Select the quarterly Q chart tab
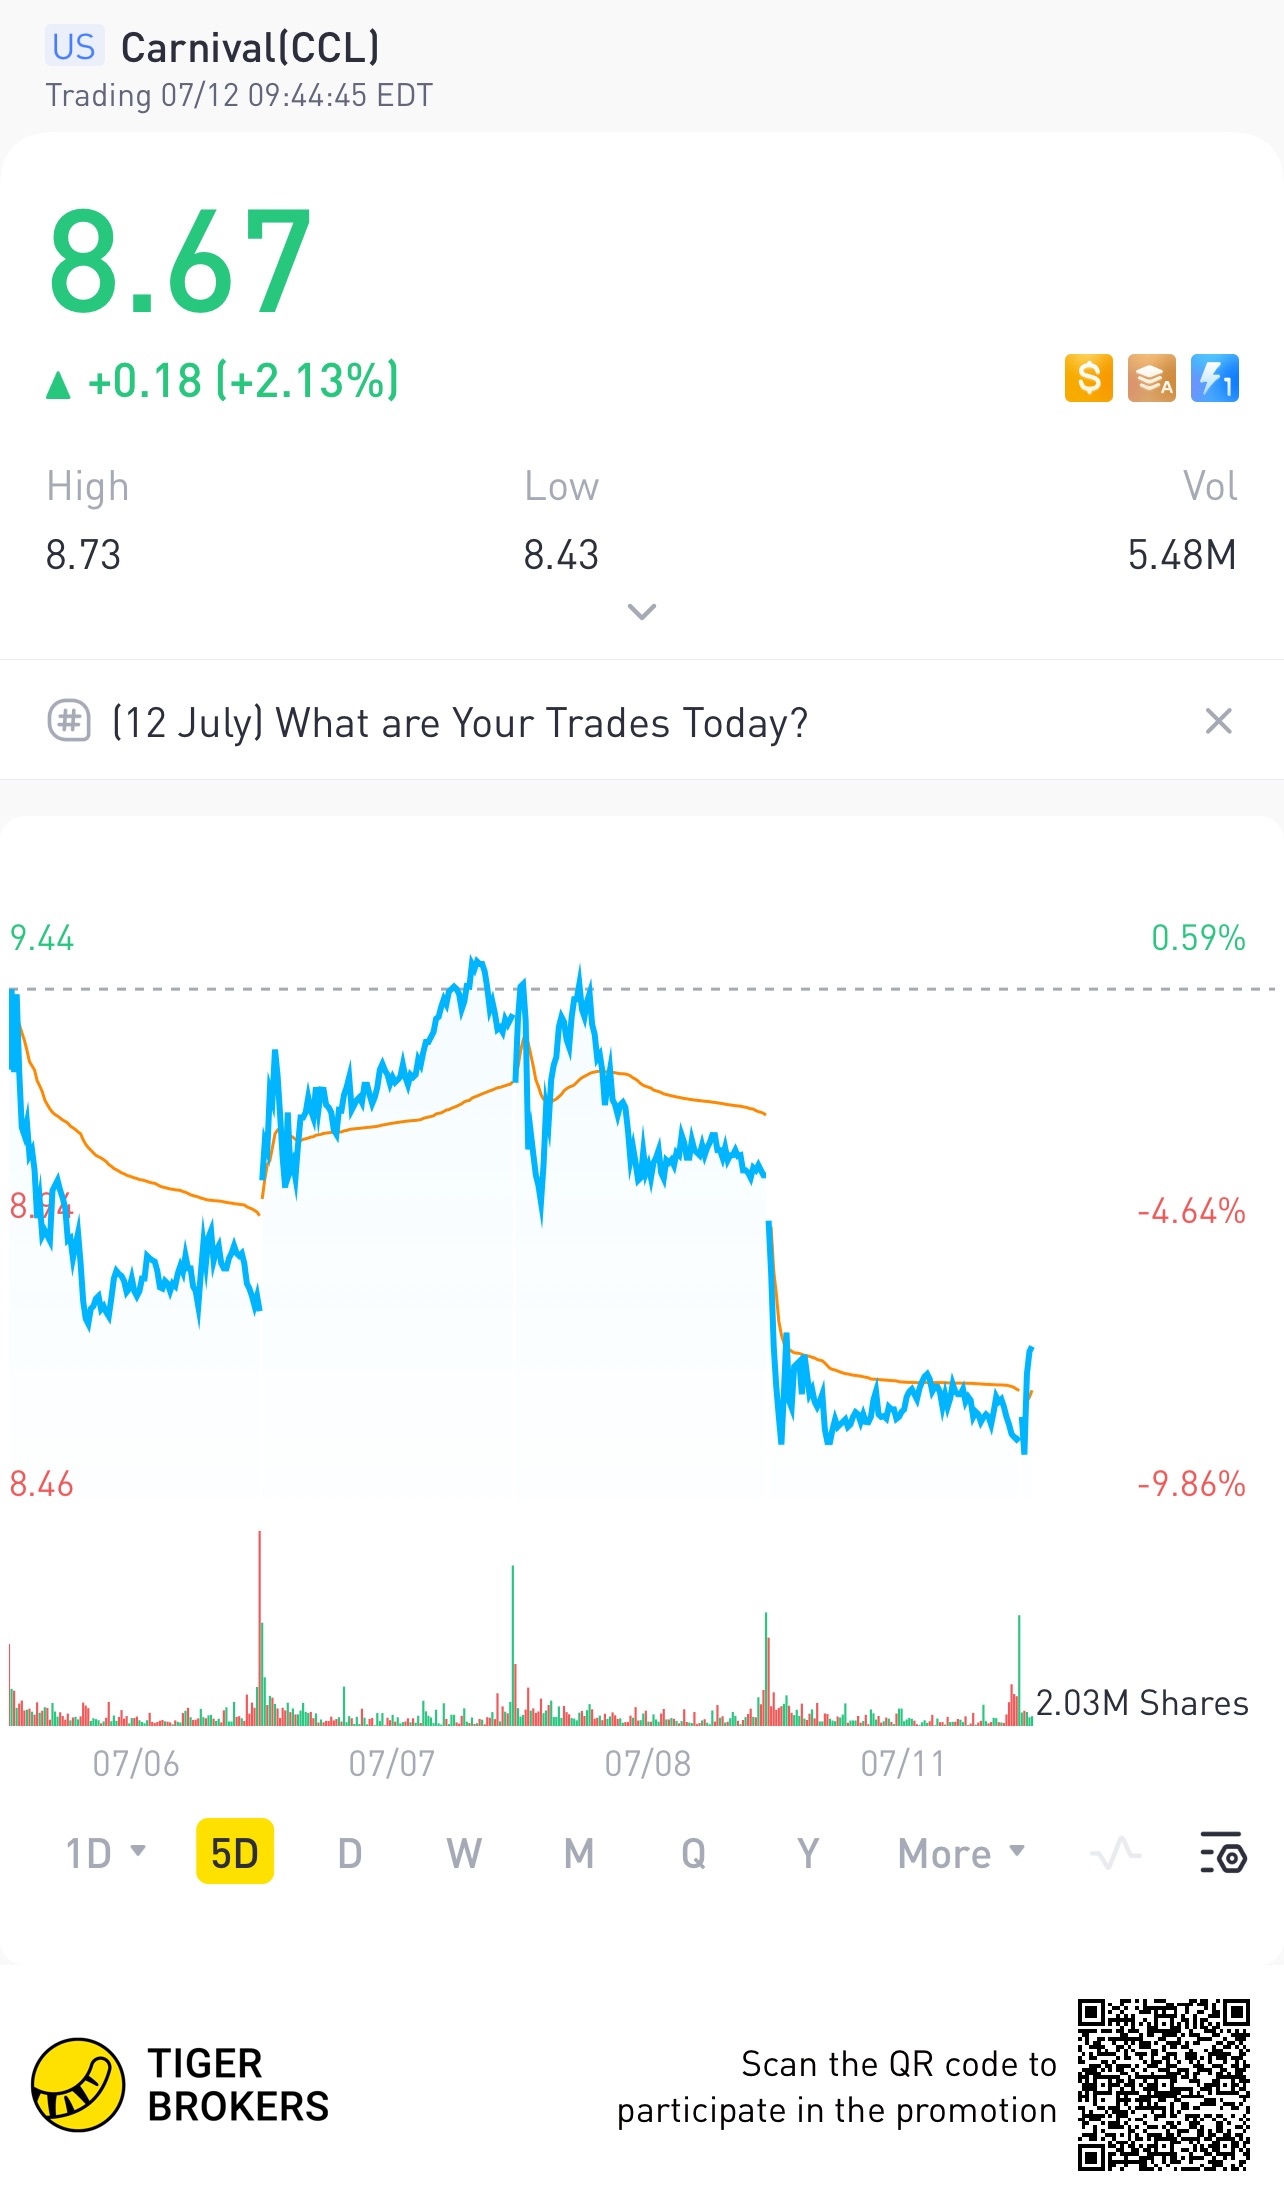The height and width of the screenshot is (2205, 1284). click(x=693, y=1853)
